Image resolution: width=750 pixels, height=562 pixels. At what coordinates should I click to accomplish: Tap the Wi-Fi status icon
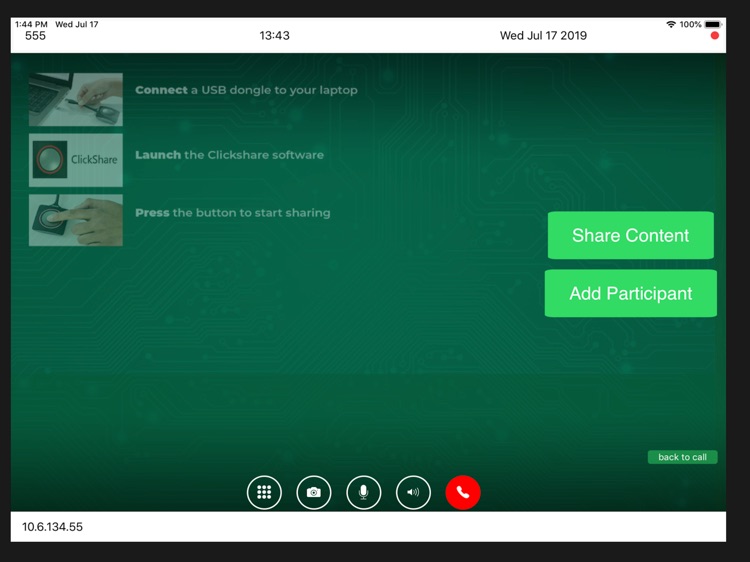[671, 24]
